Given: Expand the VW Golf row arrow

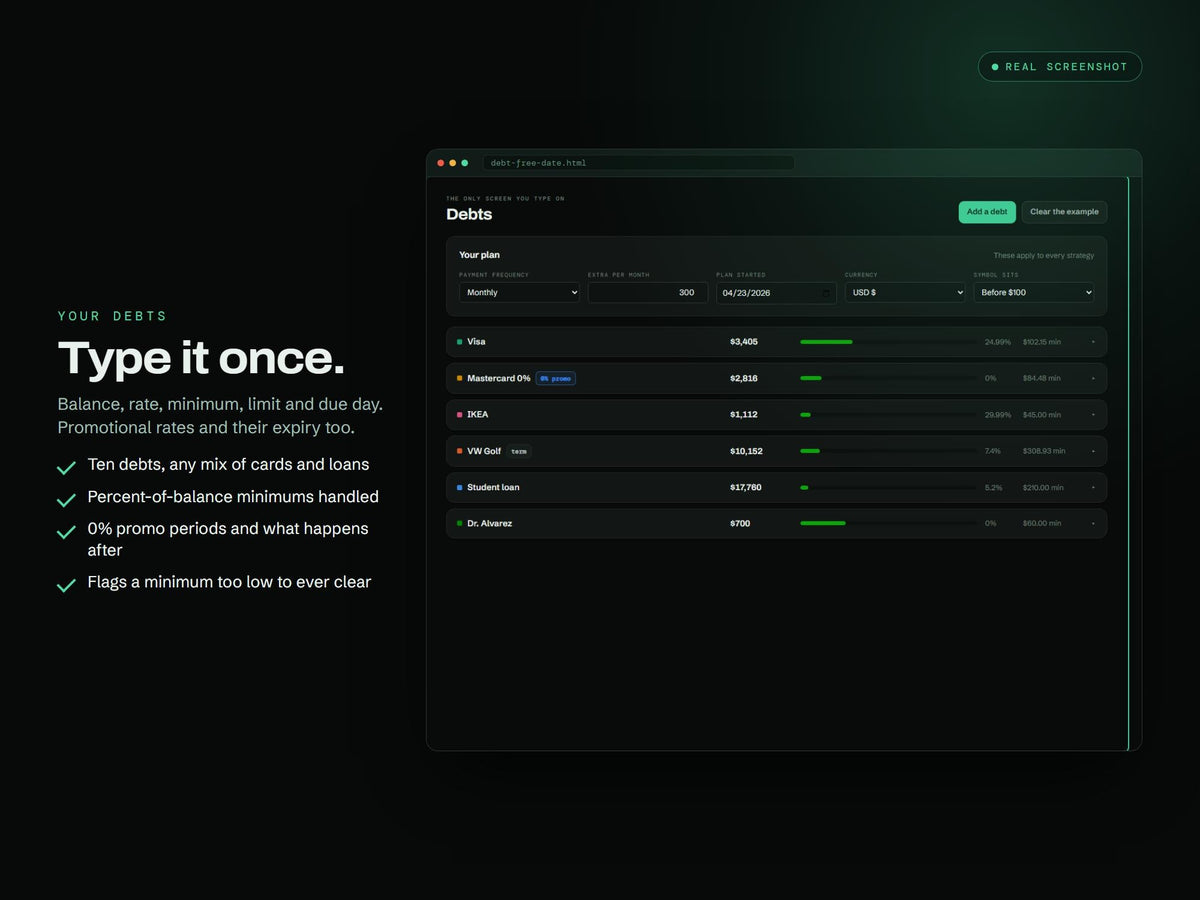Looking at the screenshot, I should [1093, 451].
